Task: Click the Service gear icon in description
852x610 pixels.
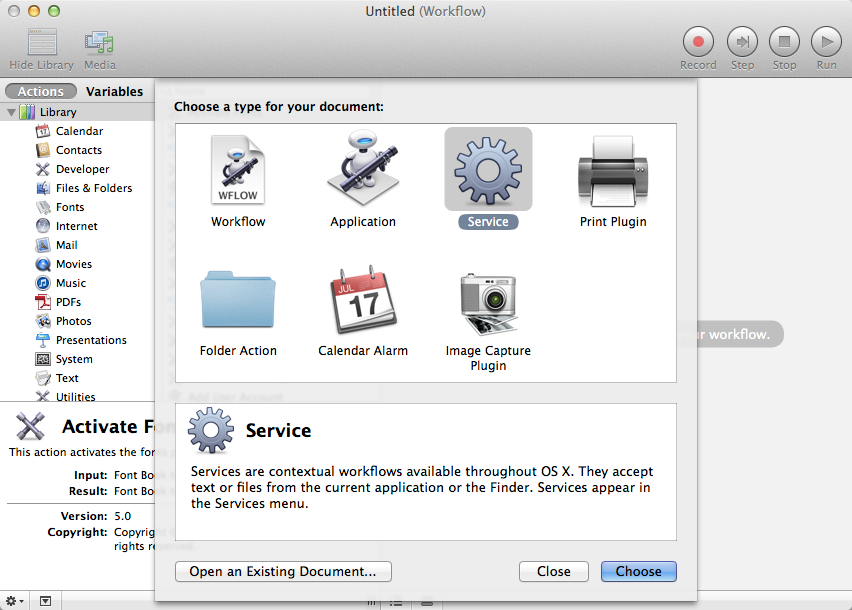Action: pos(211,430)
